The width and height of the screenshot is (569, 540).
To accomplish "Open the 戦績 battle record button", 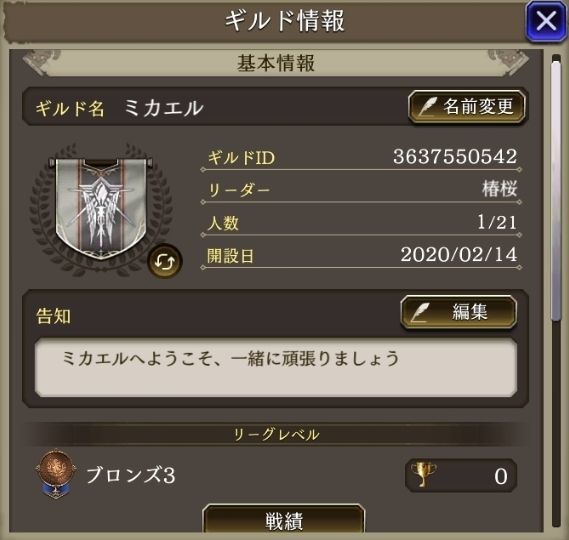I will [284, 521].
